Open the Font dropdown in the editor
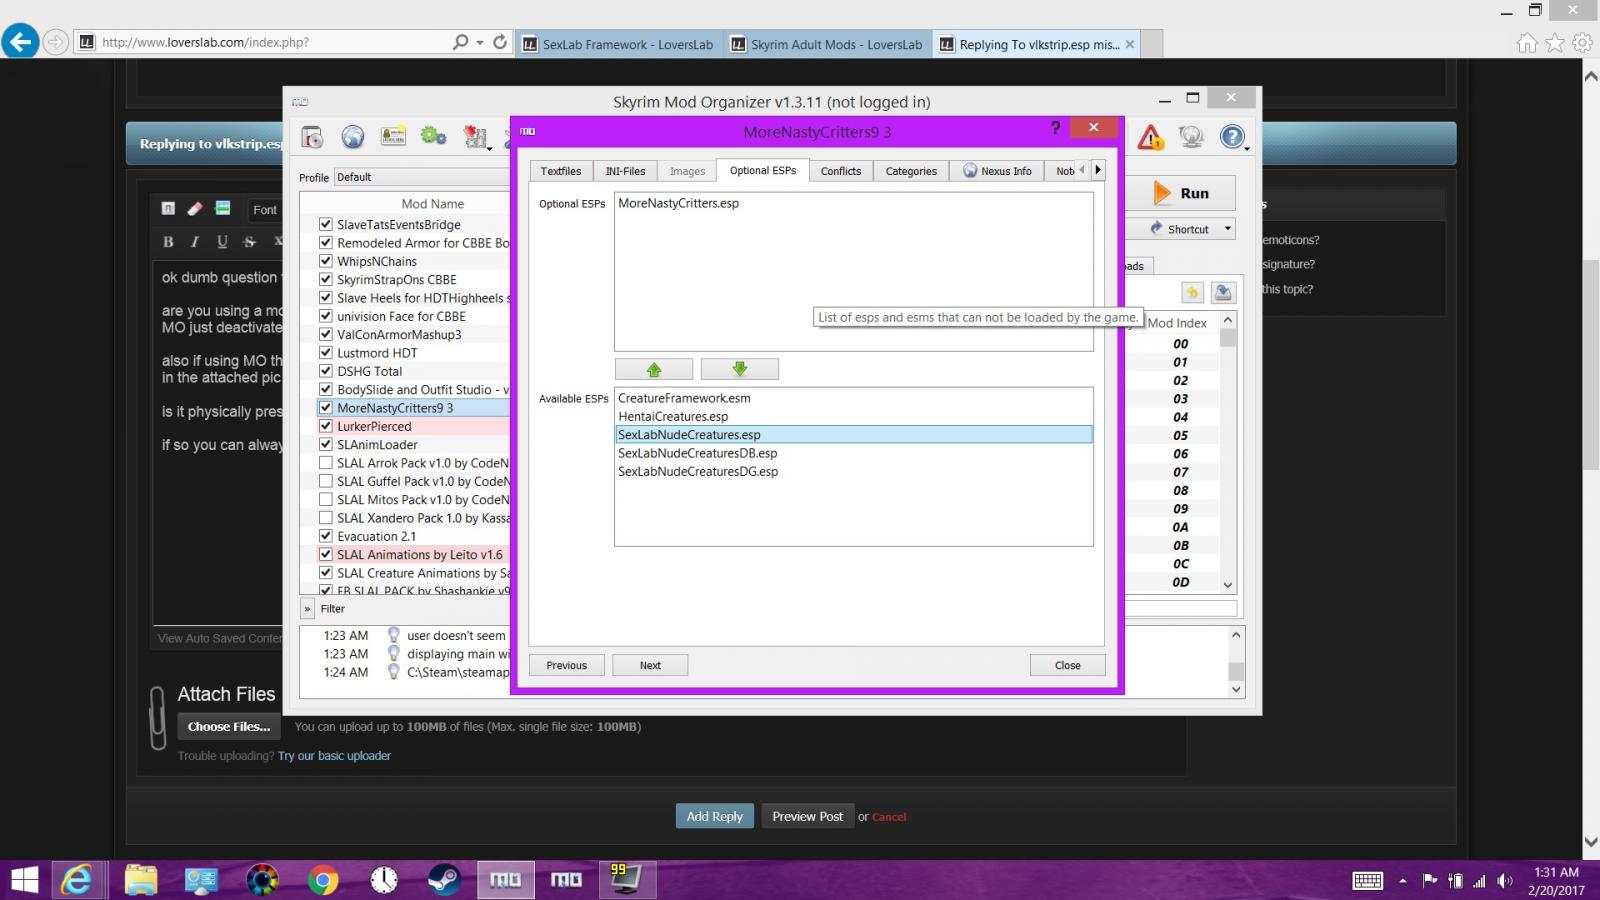Image resolution: width=1600 pixels, height=900 pixels. point(265,210)
